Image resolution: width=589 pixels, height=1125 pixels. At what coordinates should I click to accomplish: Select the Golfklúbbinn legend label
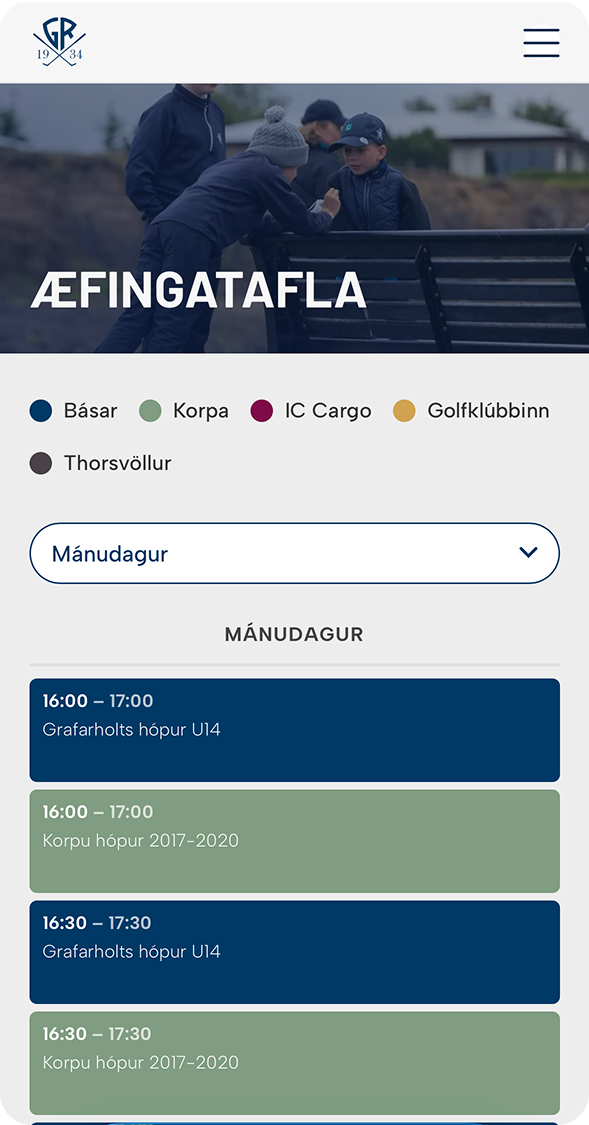tap(489, 411)
